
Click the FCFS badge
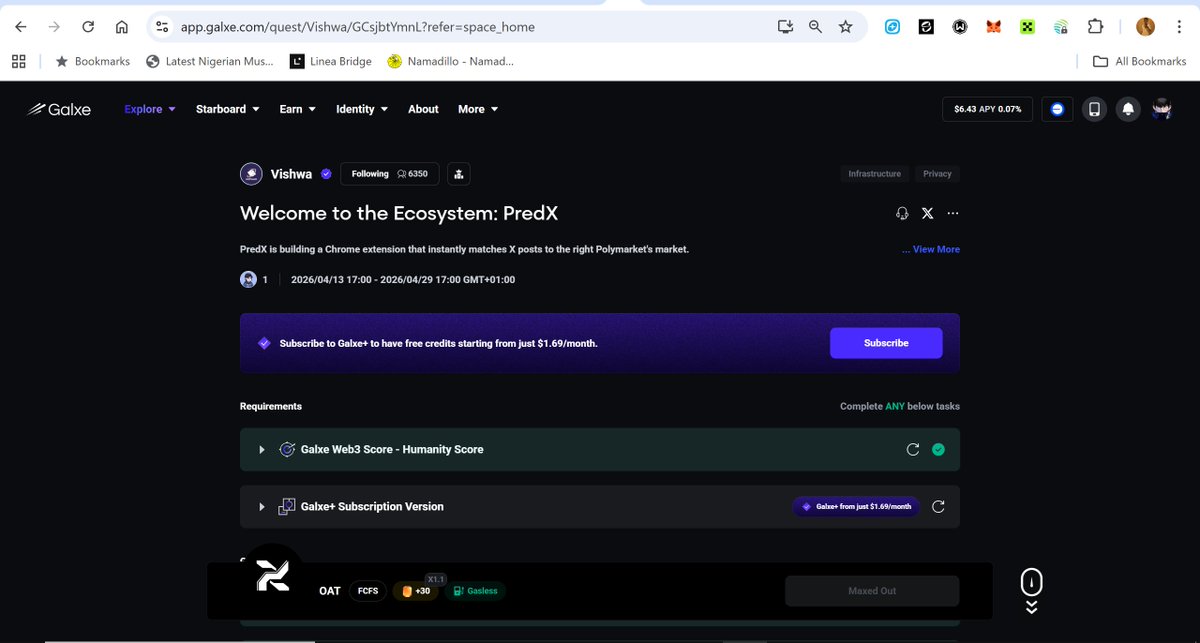[368, 591]
